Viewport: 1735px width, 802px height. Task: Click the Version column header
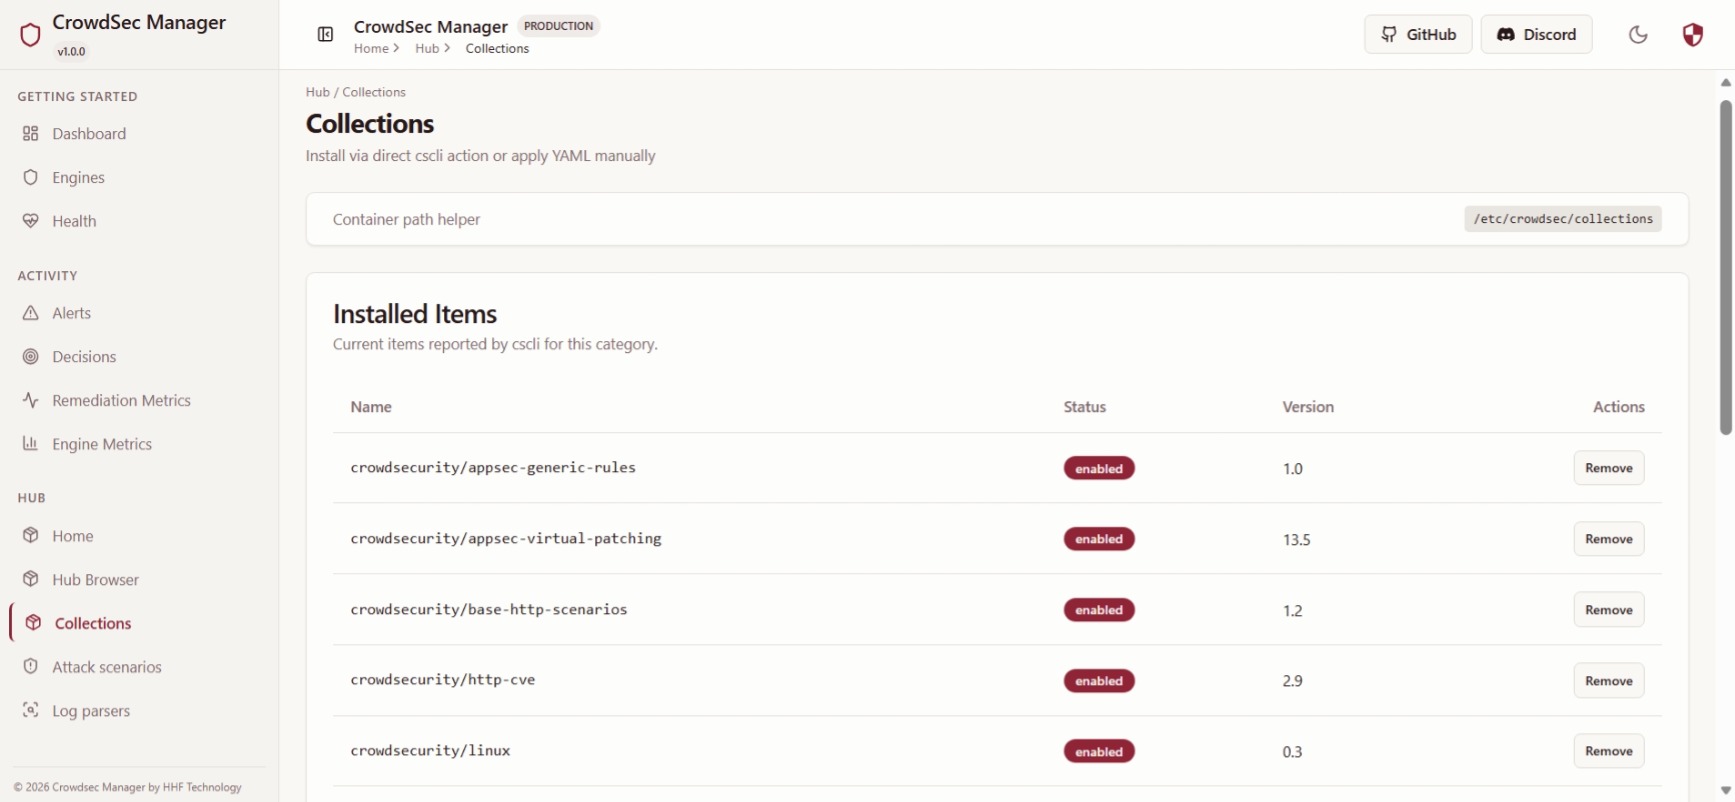tap(1308, 407)
